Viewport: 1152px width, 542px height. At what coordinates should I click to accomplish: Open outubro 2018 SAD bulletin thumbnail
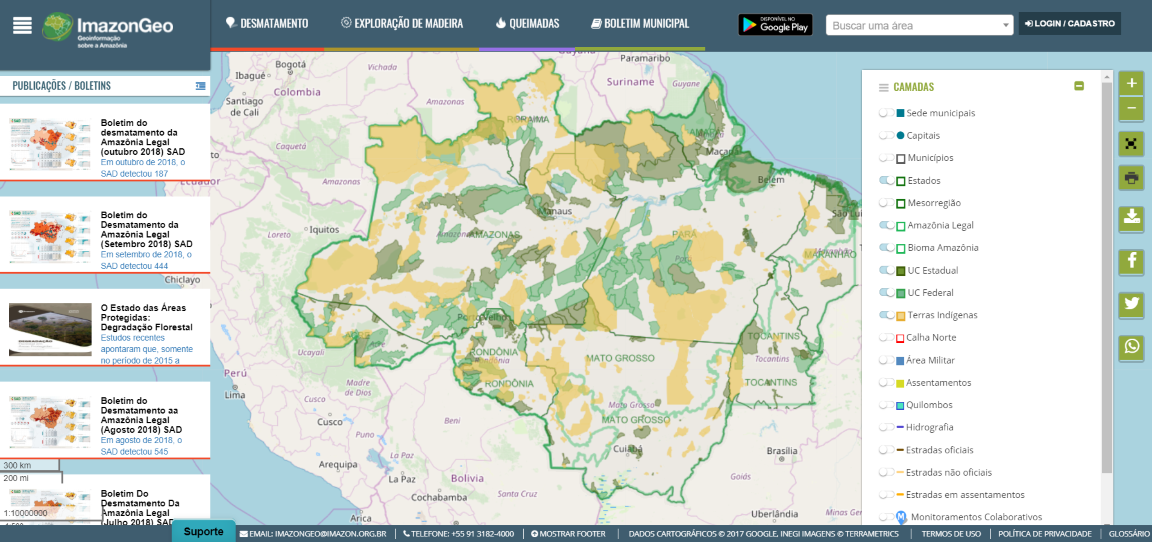coord(50,143)
